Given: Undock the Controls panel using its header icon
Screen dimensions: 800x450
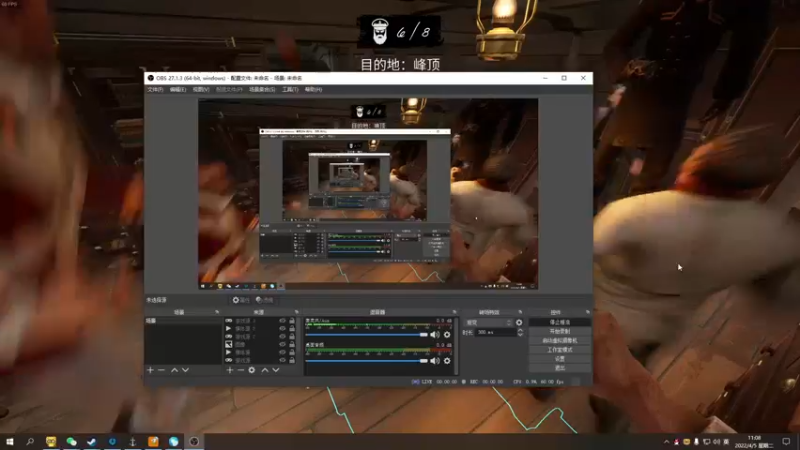Looking at the screenshot, I should click(x=588, y=312).
